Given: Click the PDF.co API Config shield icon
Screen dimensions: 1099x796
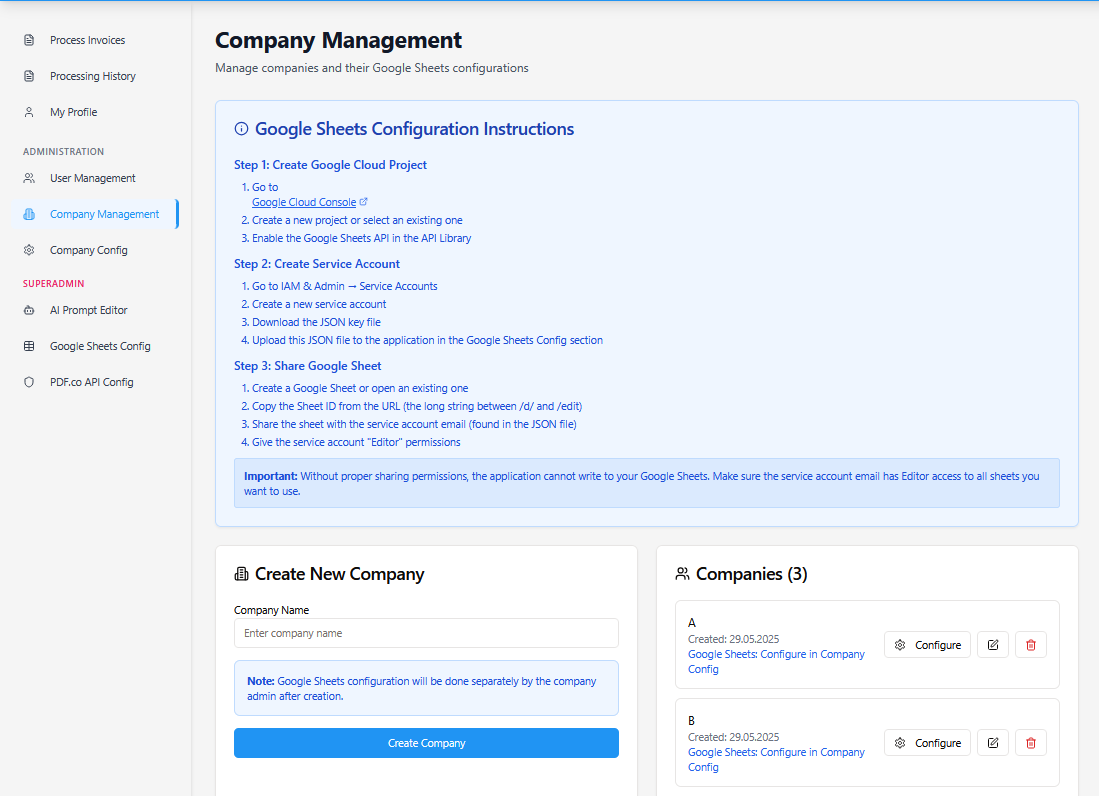Looking at the screenshot, I should coord(29,382).
